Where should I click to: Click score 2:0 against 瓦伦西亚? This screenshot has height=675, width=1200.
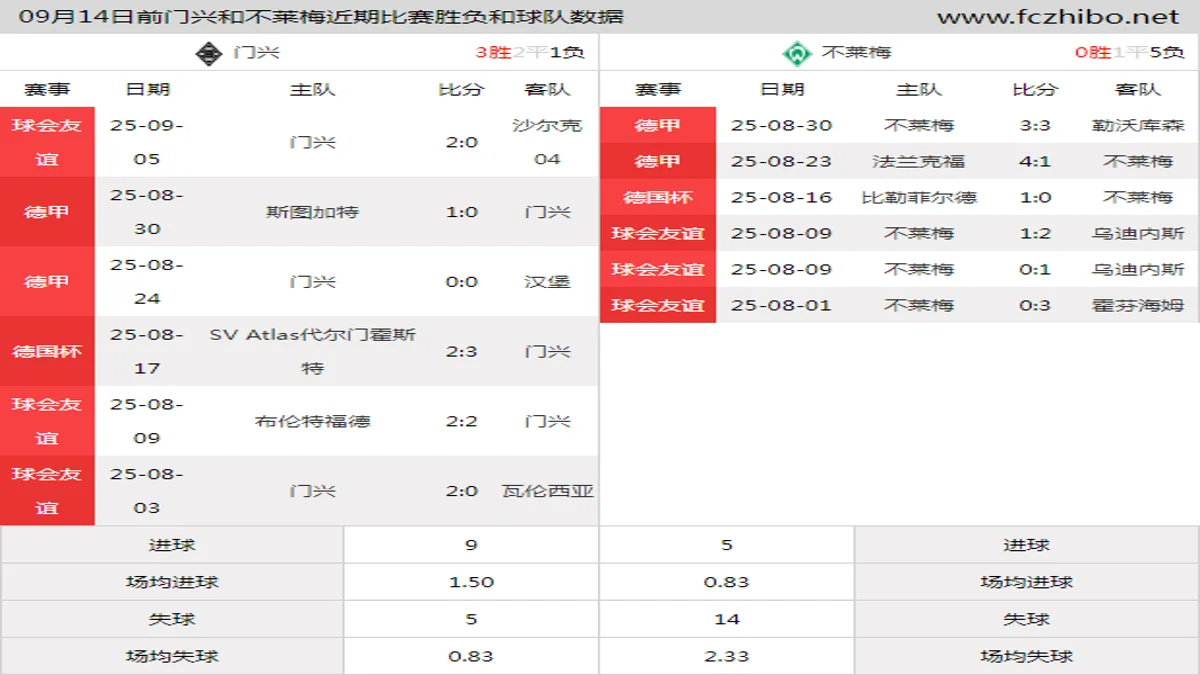click(x=462, y=491)
